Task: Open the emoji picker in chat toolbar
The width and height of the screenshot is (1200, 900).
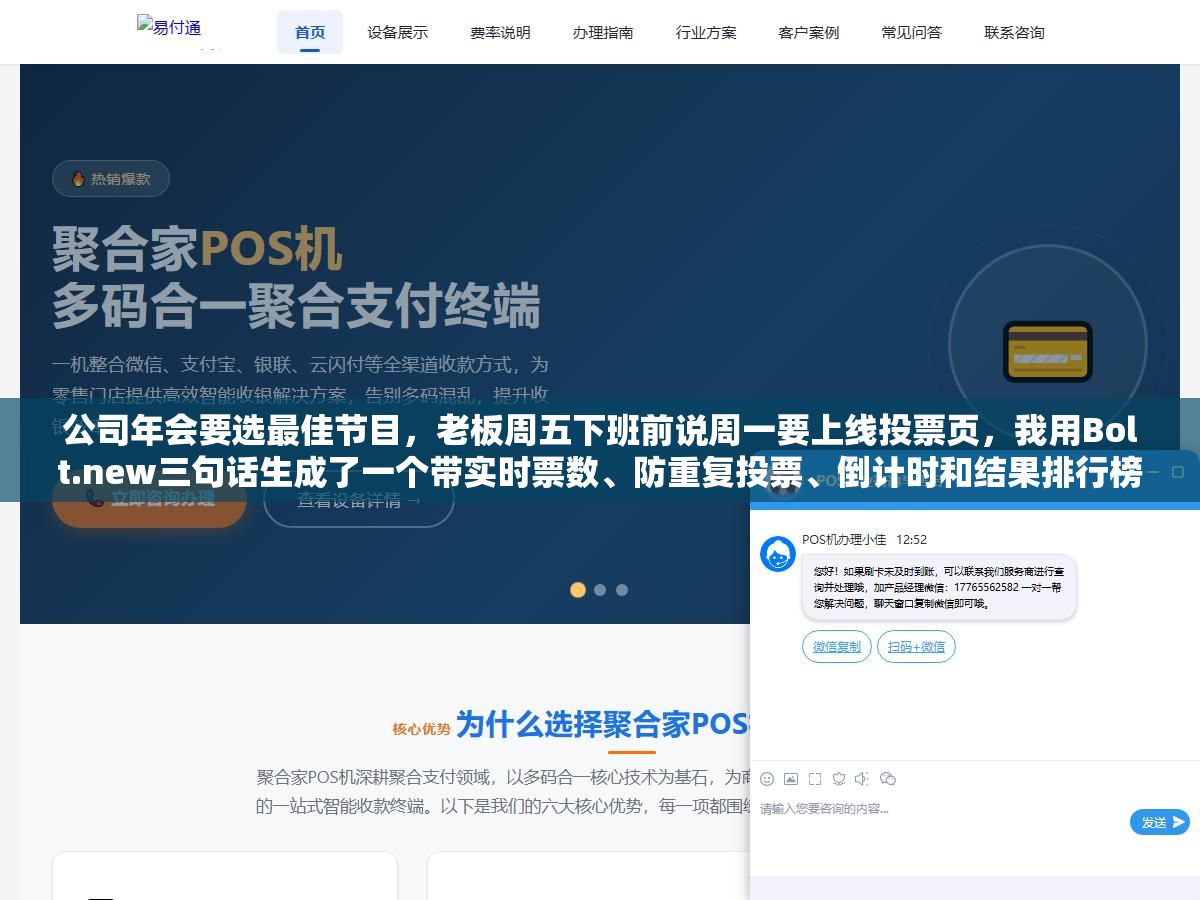Action: pos(767,779)
